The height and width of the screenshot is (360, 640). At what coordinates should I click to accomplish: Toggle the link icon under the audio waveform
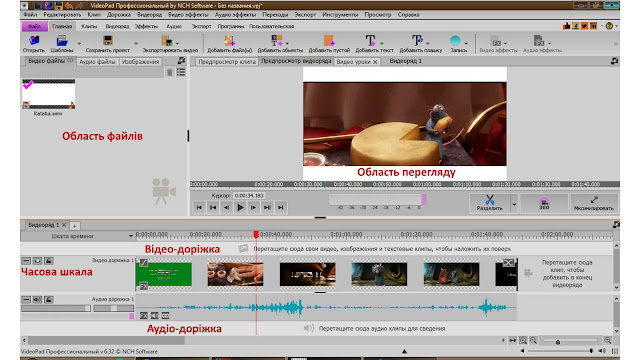point(165,316)
